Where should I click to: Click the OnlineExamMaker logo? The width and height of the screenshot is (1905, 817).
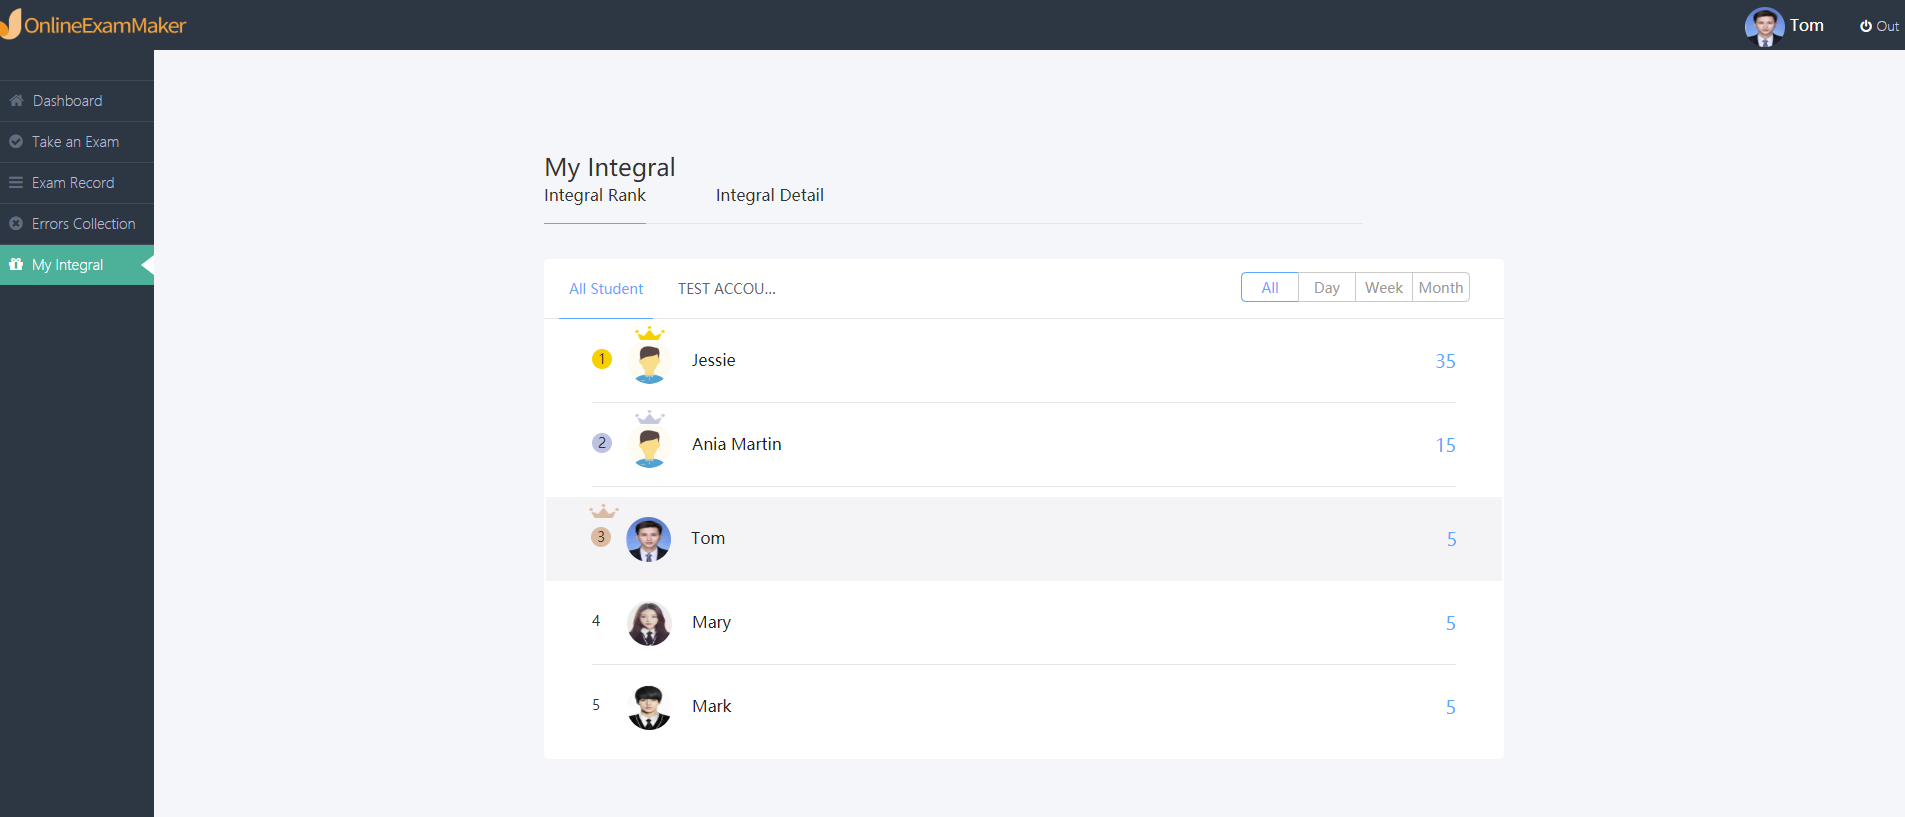tap(93, 25)
